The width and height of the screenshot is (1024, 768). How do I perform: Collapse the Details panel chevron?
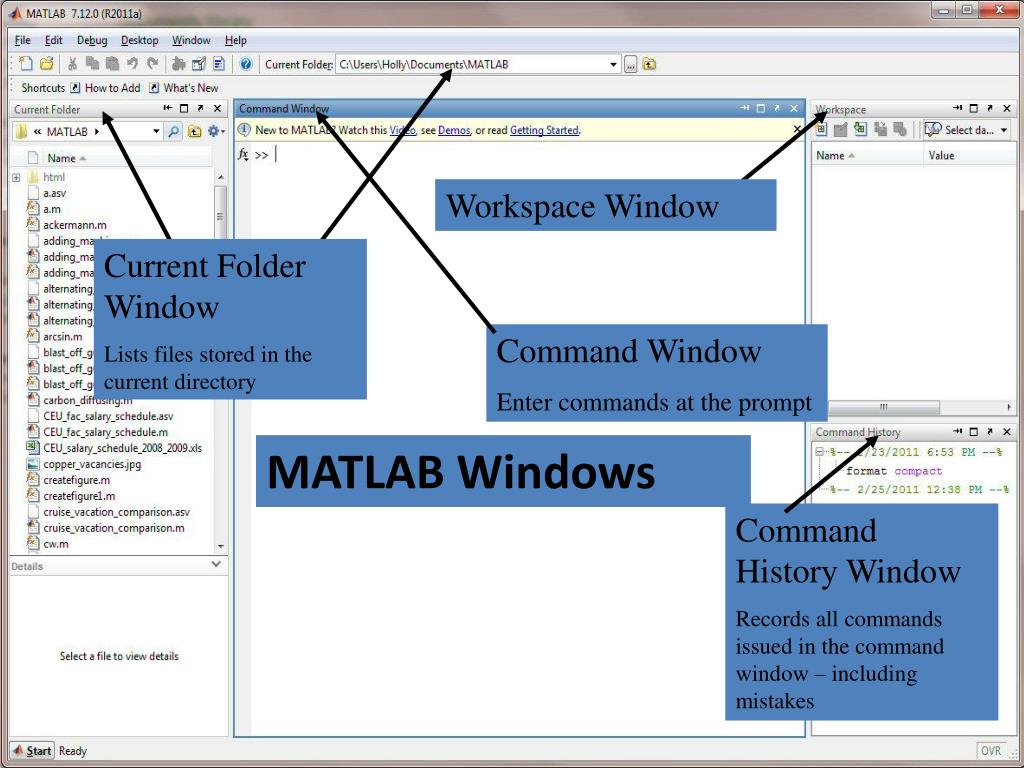(216, 564)
